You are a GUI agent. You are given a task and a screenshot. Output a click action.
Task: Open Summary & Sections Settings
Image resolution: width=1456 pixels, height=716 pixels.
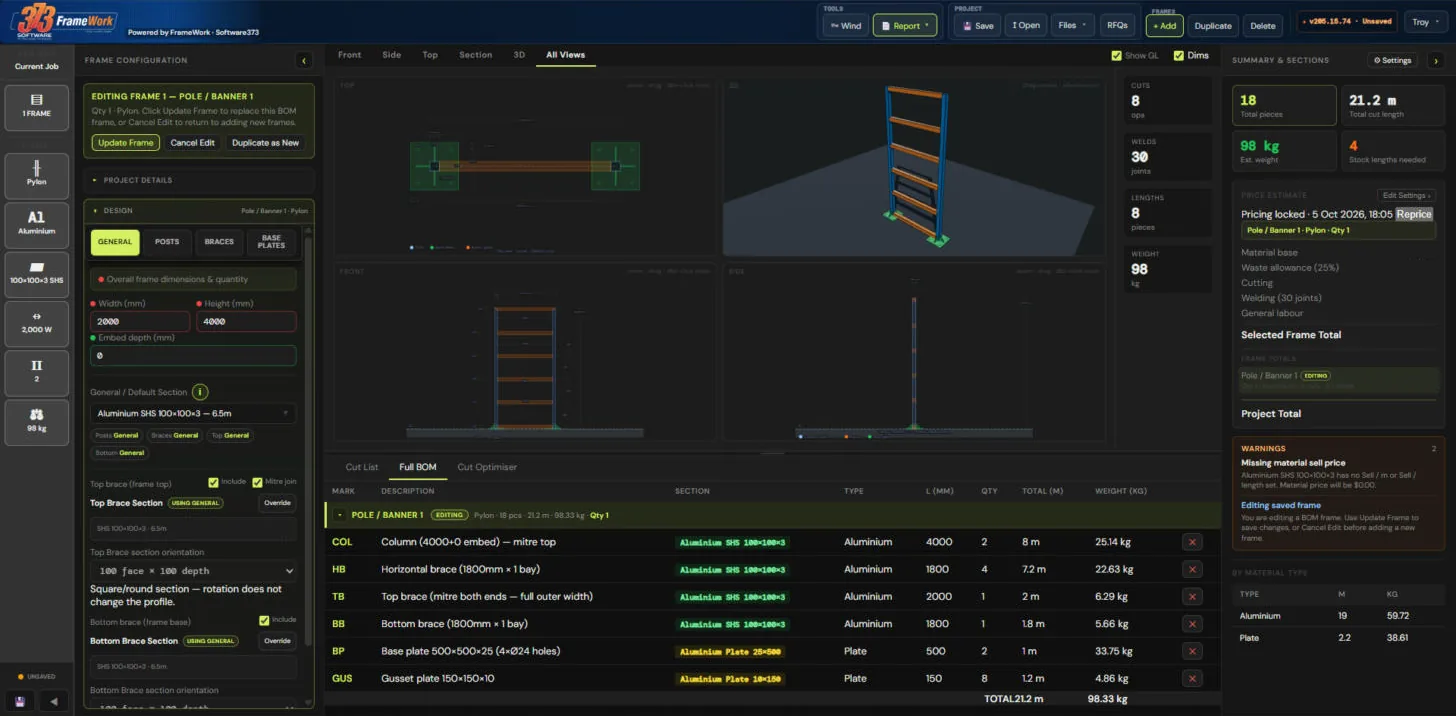coord(1392,60)
